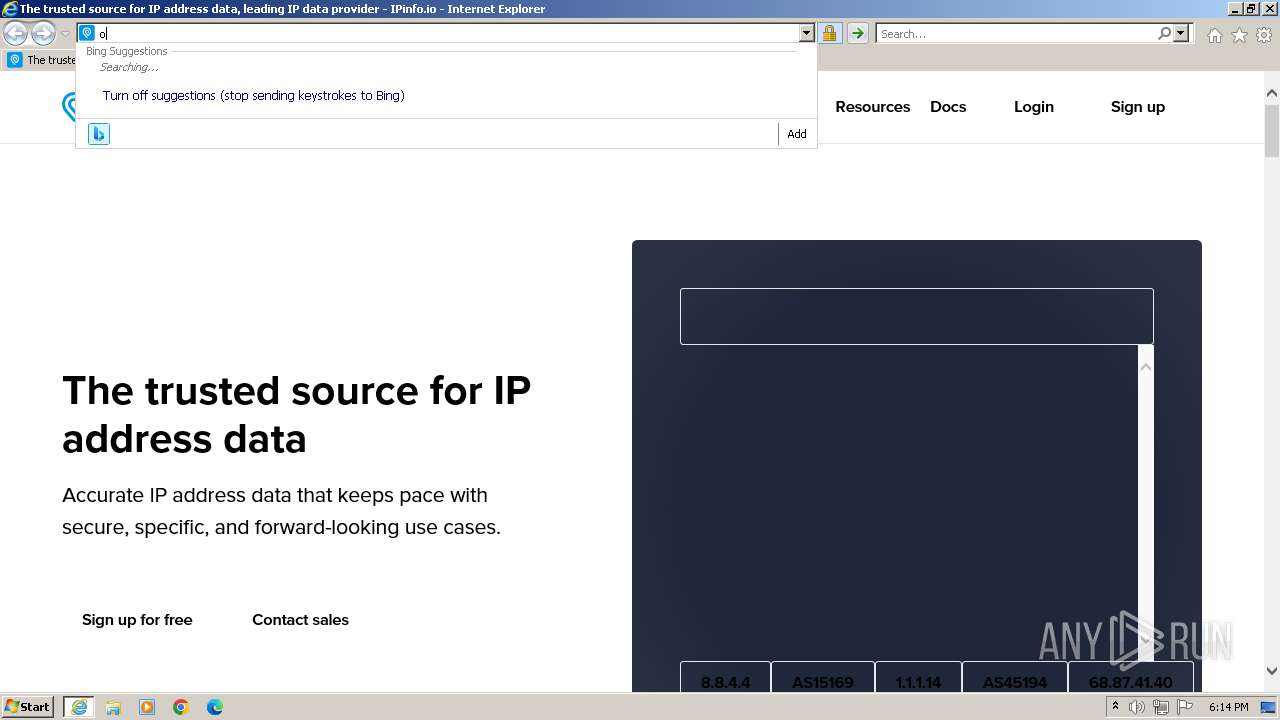Click the volume speaker tray icon
The width and height of the screenshot is (1280, 720).
click(1137, 707)
